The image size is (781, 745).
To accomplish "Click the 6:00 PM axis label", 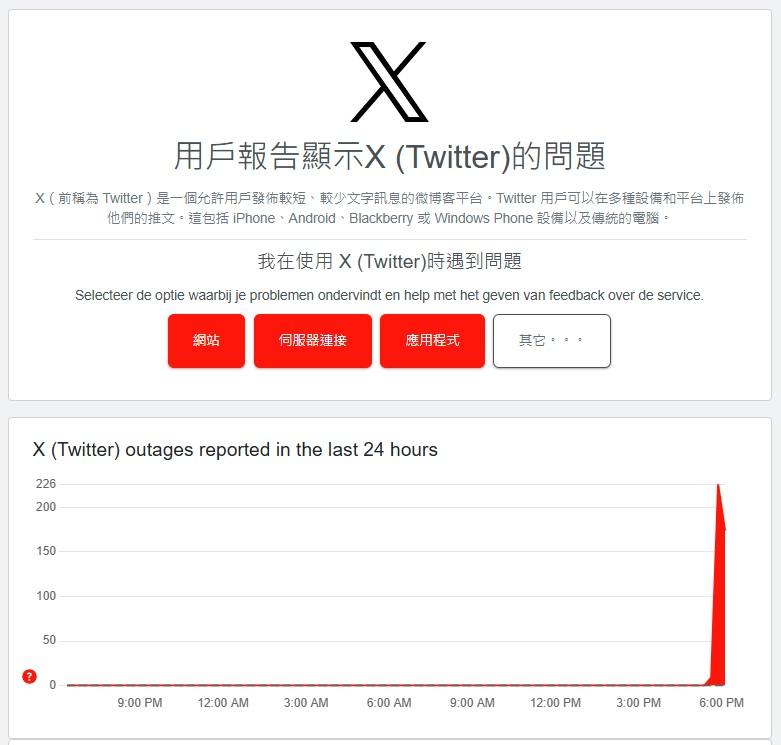I will click(721, 703).
